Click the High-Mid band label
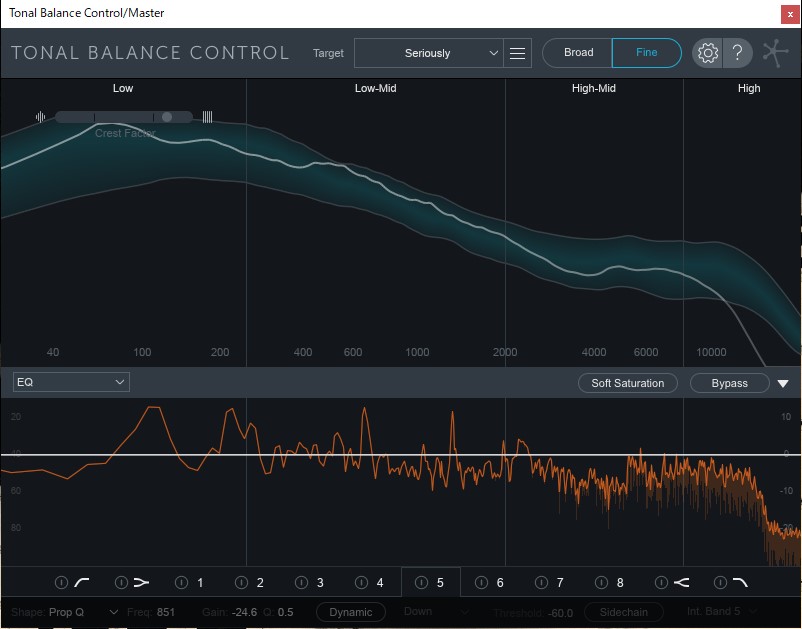This screenshot has width=802, height=629. click(593, 88)
